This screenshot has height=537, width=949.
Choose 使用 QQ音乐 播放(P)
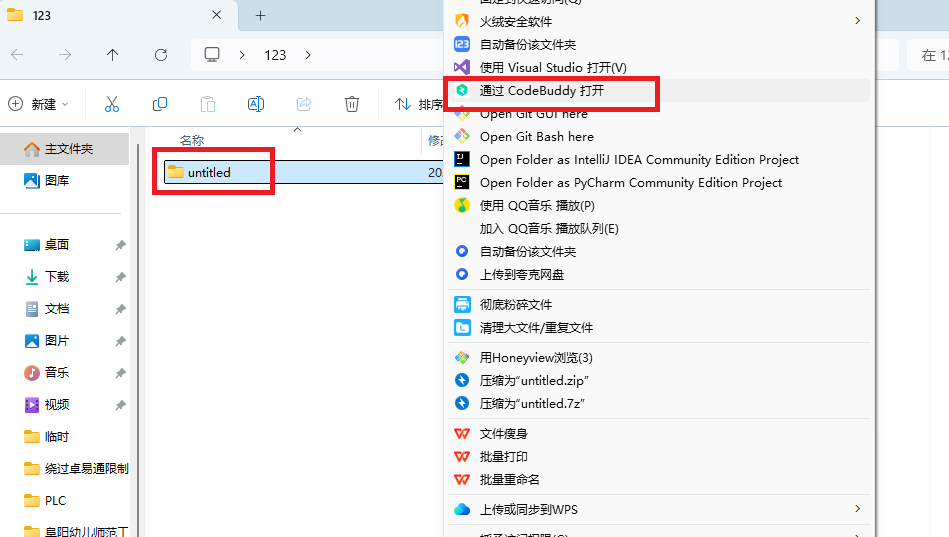(658, 205)
